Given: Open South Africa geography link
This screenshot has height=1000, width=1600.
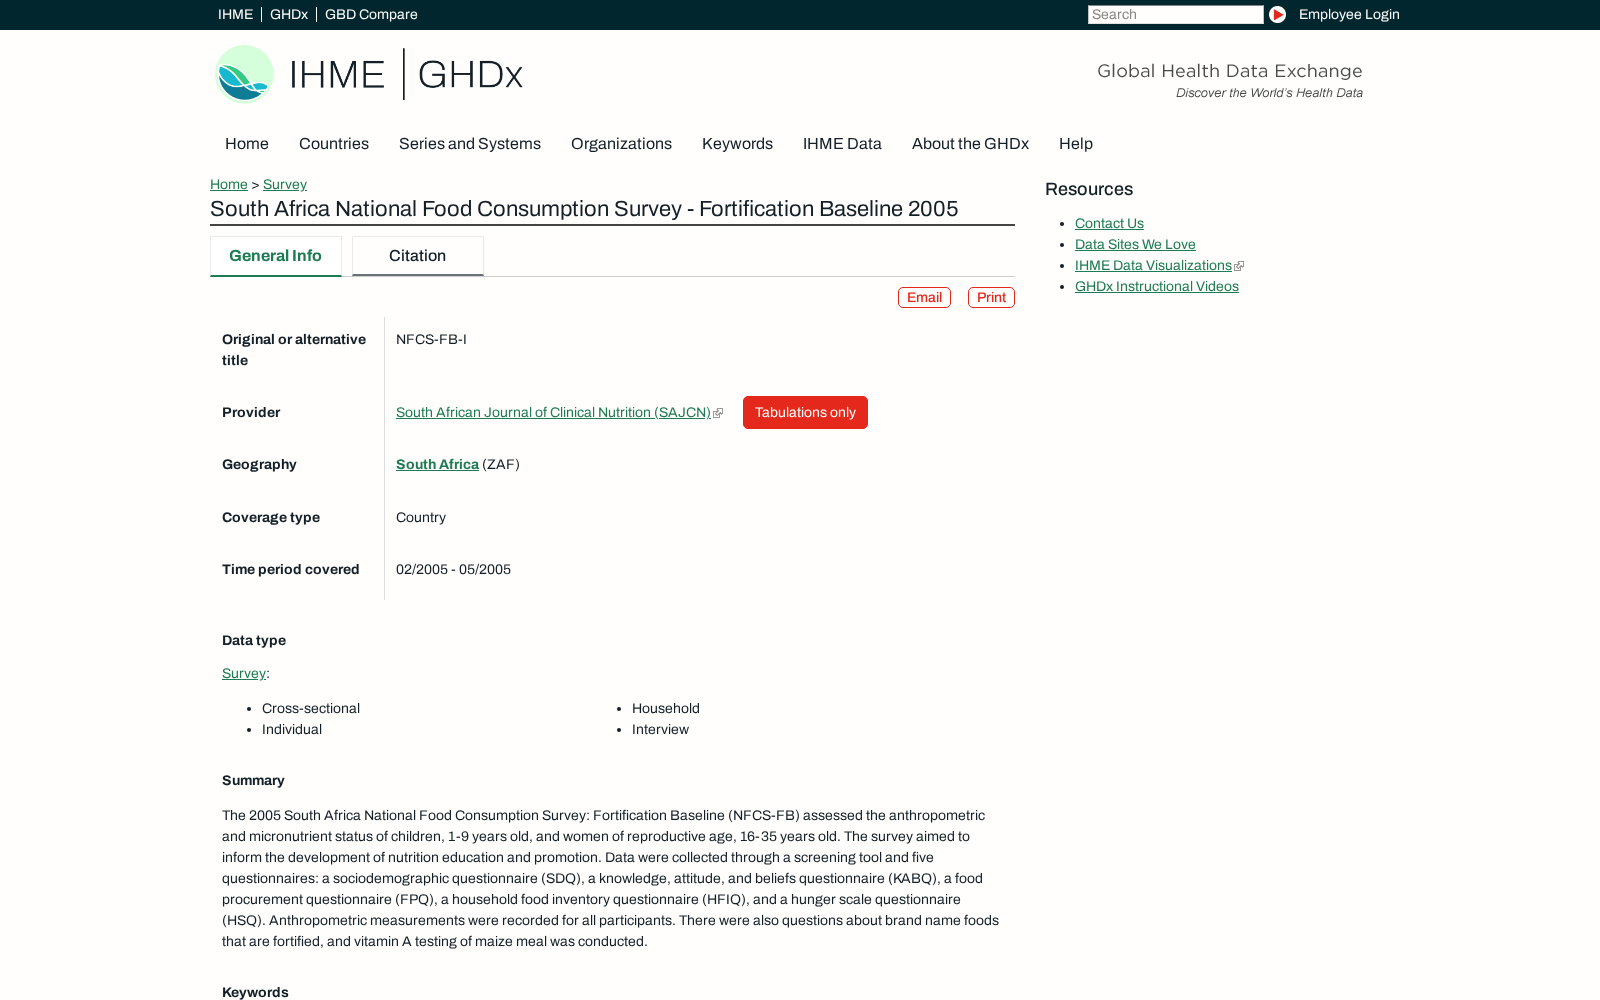Looking at the screenshot, I should 437,464.
